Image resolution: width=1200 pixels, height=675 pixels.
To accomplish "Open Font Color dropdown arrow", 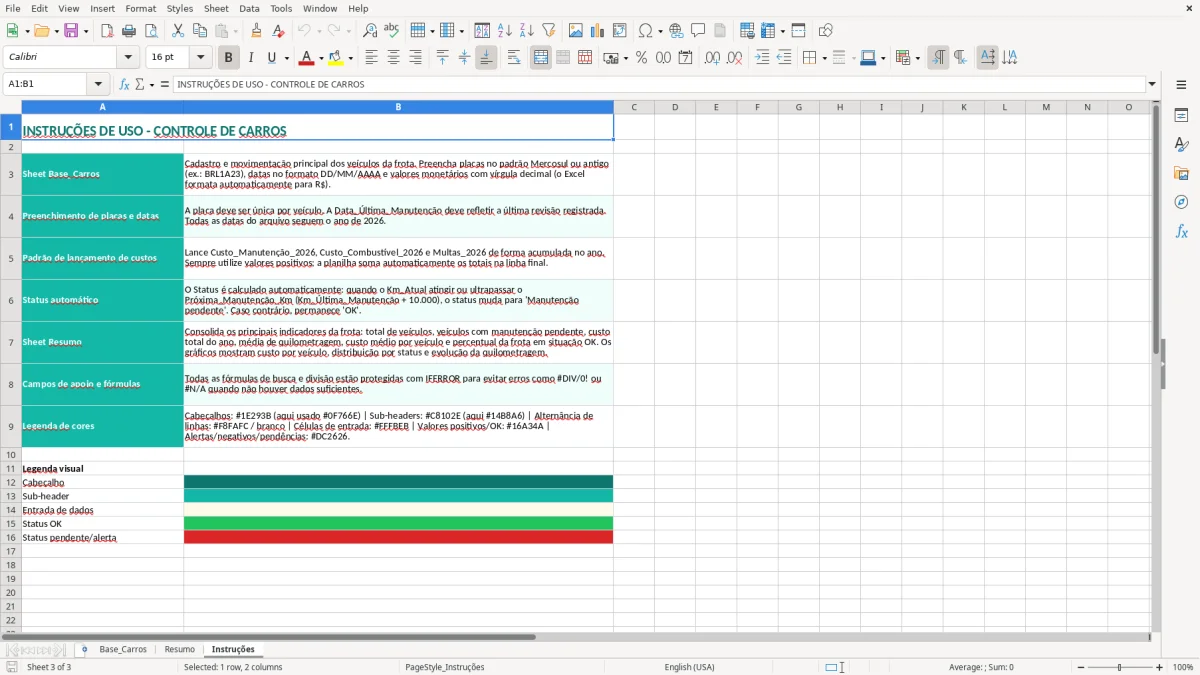I will click(x=320, y=58).
